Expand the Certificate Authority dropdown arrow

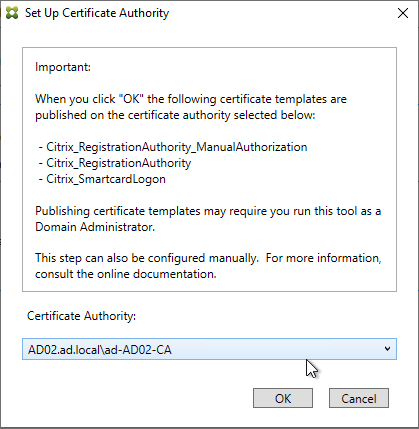(x=387, y=349)
